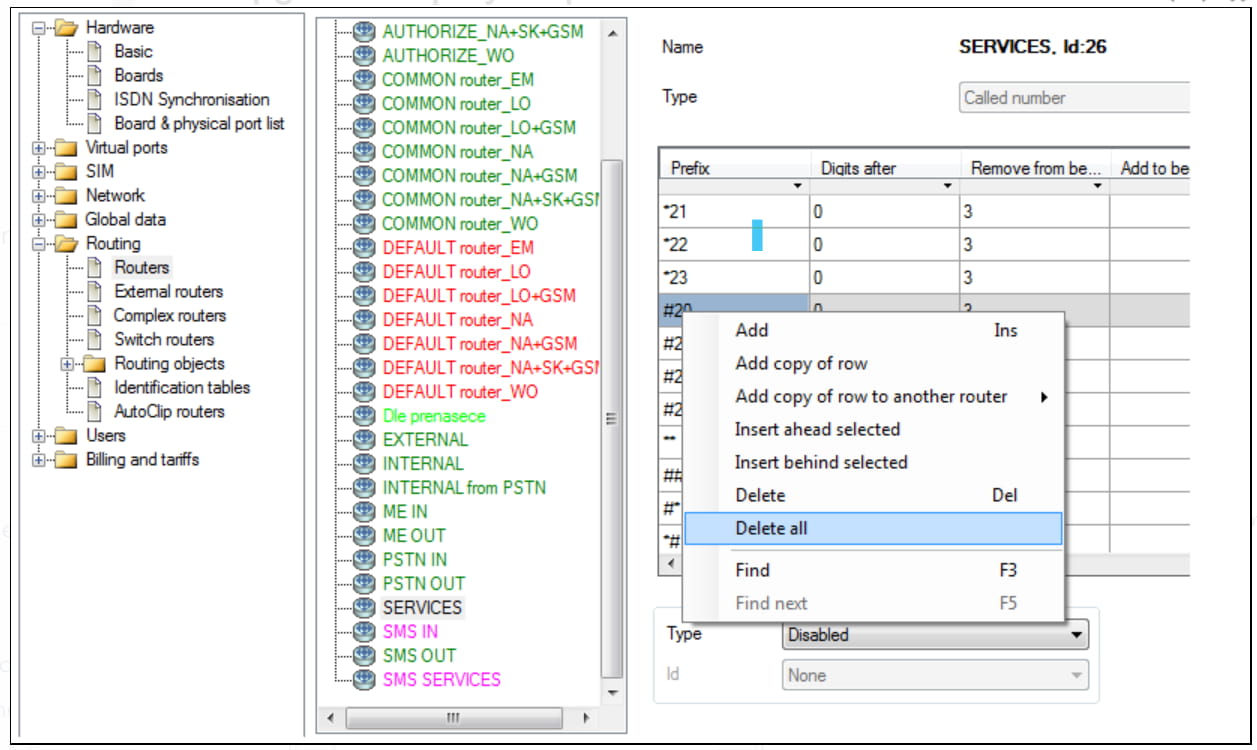Select Board & physical port list item
This screenshot has width=1257, height=750.
click(x=199, y=123)
